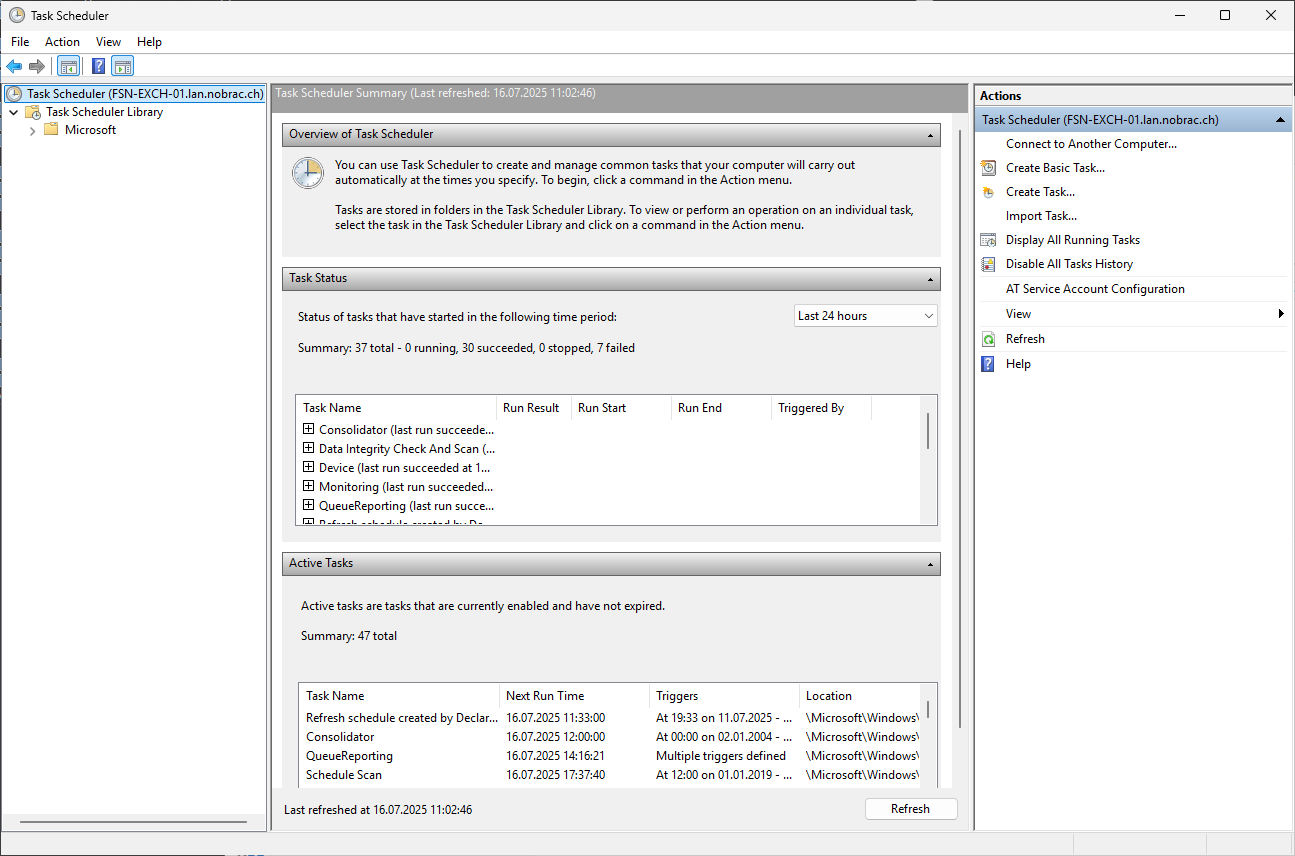The image size is (1295, 856).
Task: Expand the Microsoft folder in tree
Action: point(33,130)
